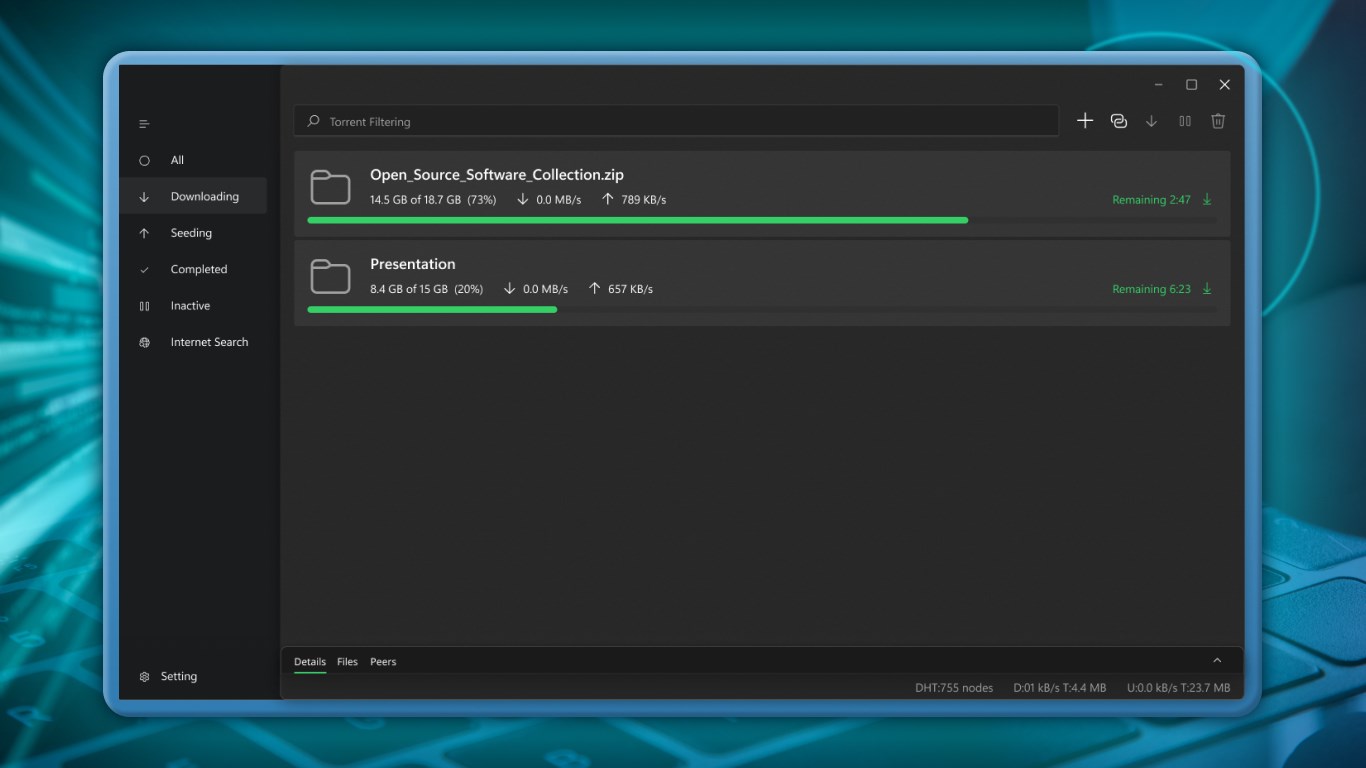Click the trash delete icon
This screenshot has width=1366, height=768.
point(1218,121)
